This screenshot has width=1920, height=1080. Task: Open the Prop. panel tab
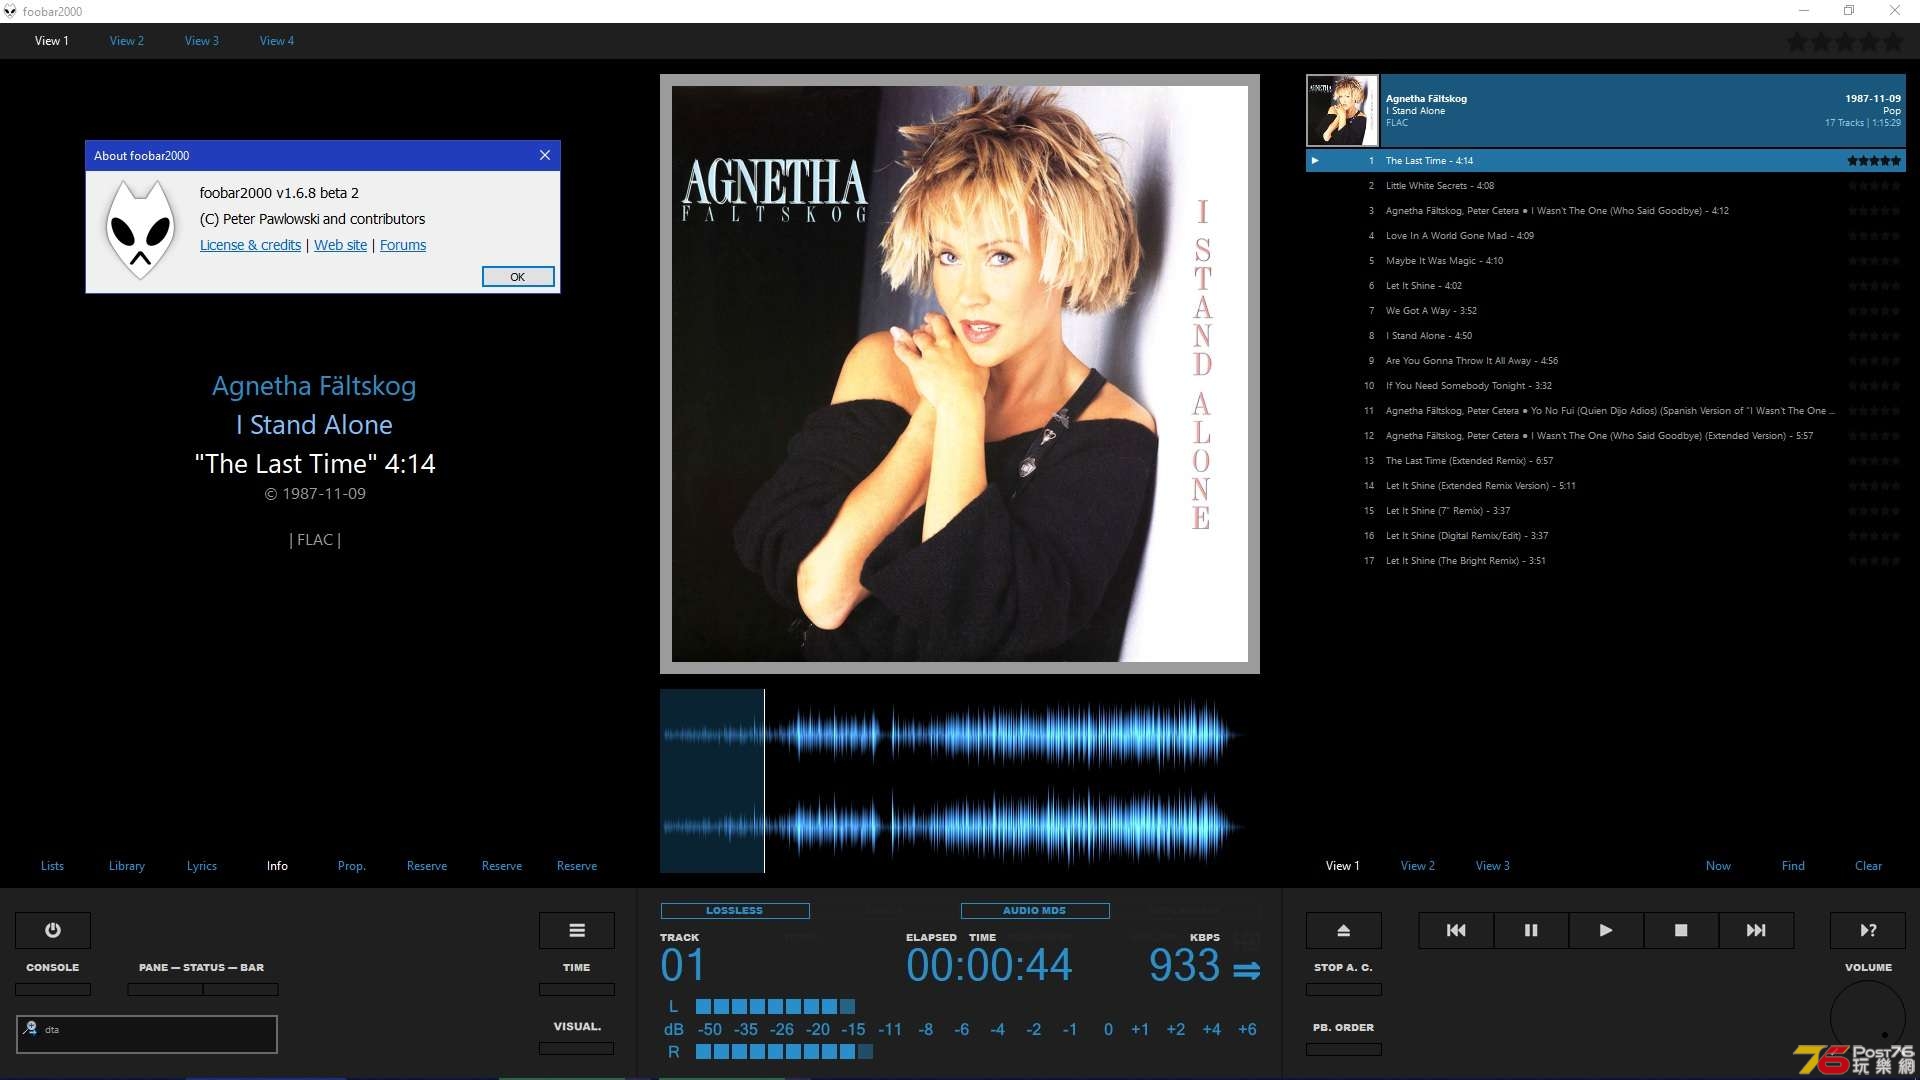(352, 866)
